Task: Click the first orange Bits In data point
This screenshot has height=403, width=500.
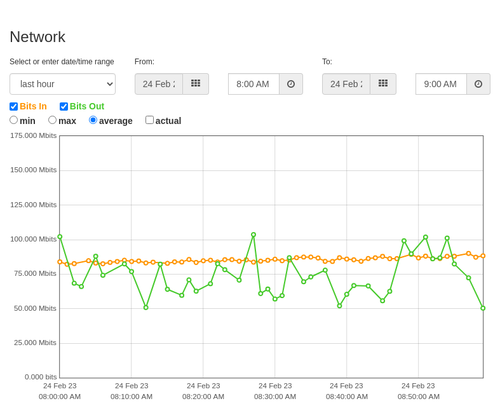Action: point(60,262)
